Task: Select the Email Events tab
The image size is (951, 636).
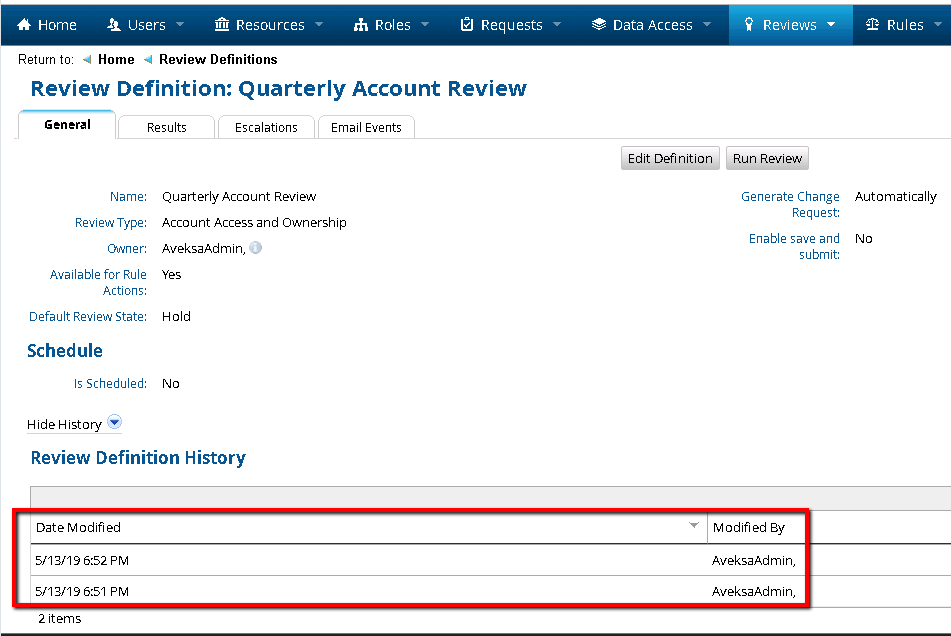Action: click(366, 127)
